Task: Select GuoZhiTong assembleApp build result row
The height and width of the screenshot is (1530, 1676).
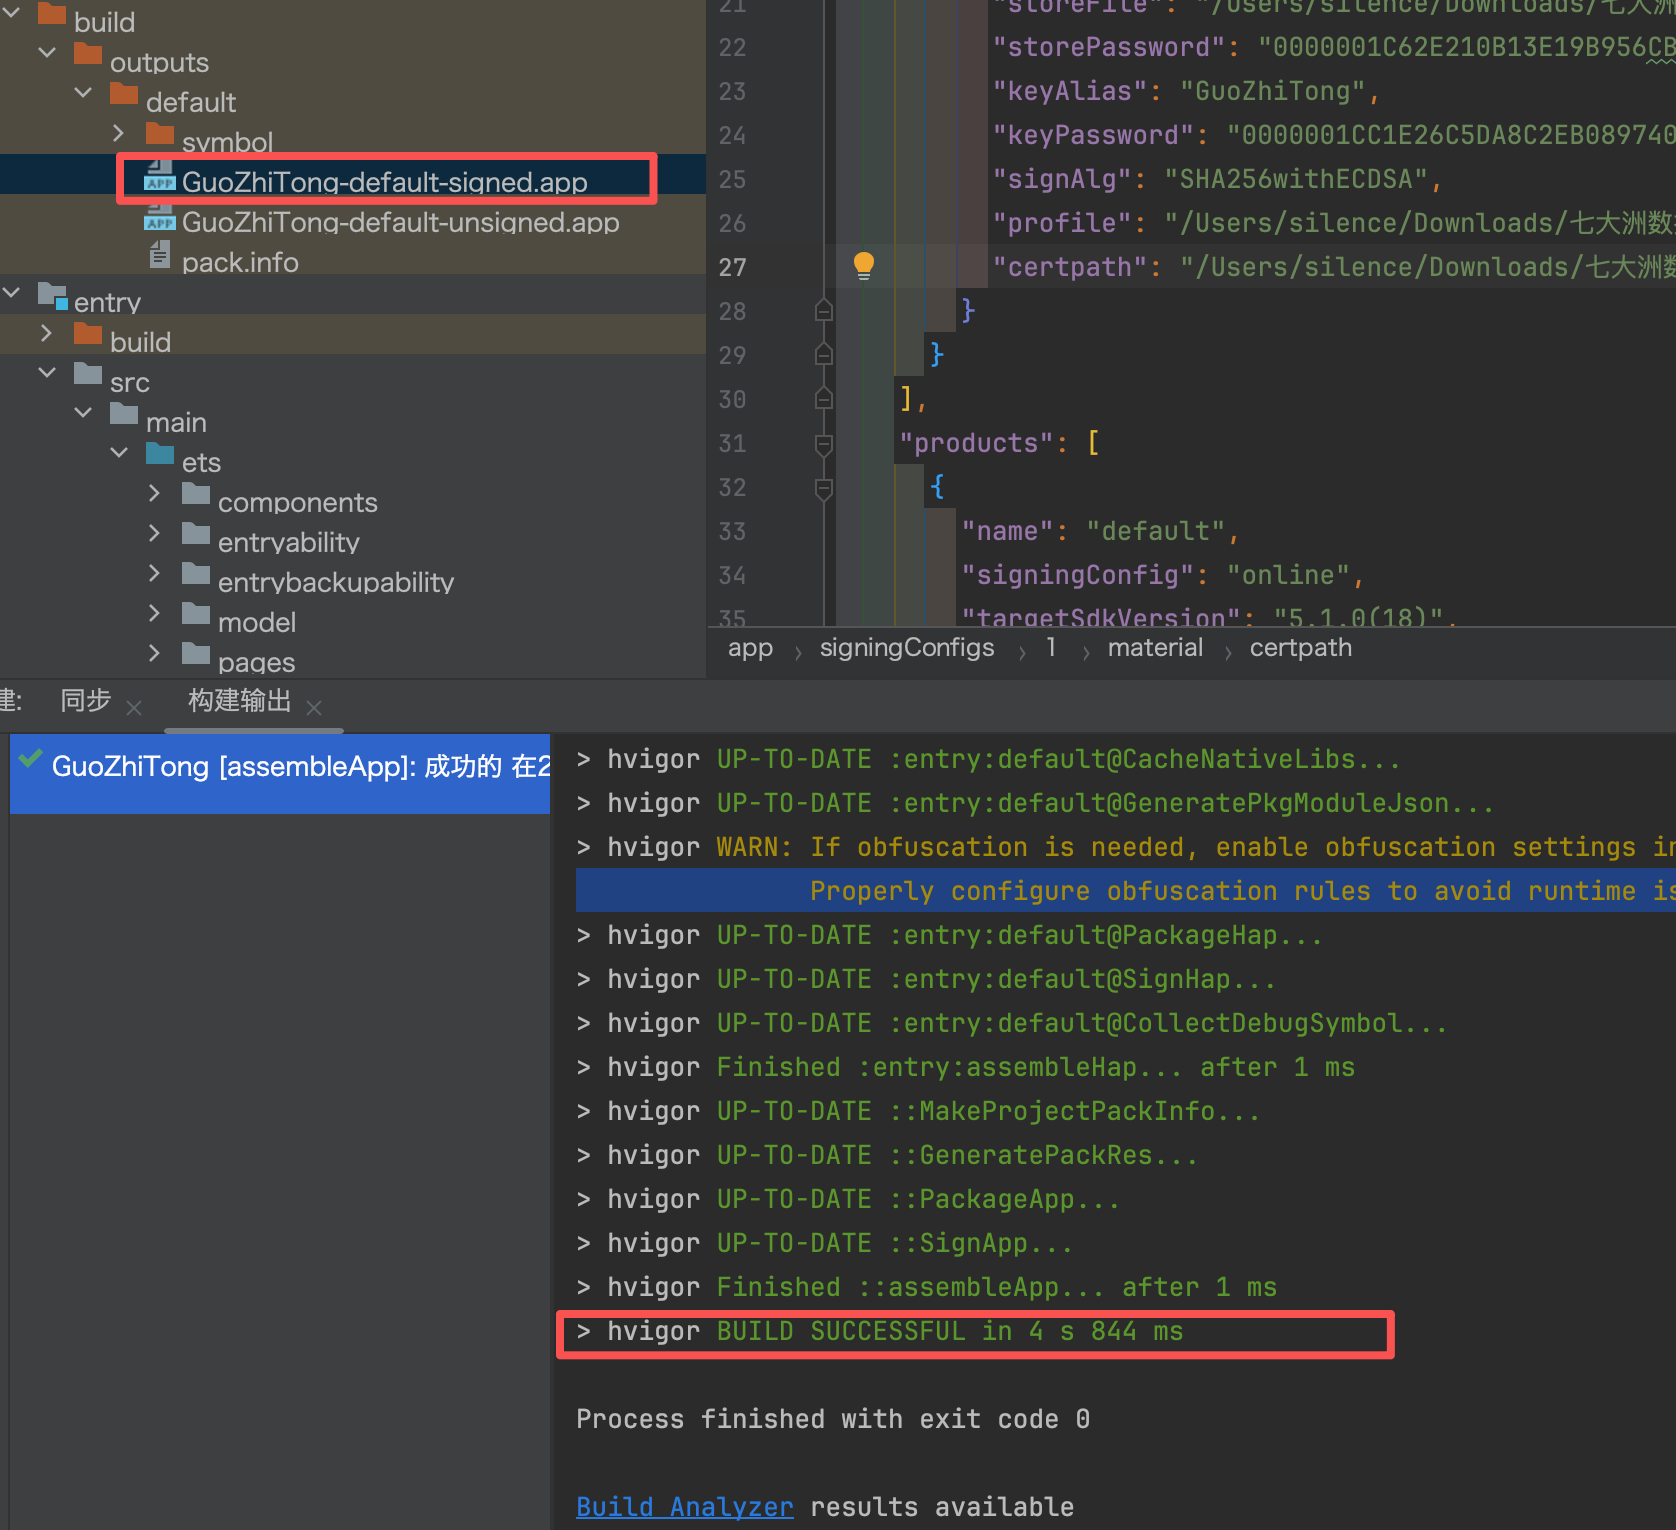Action: [x=280, y=773]
